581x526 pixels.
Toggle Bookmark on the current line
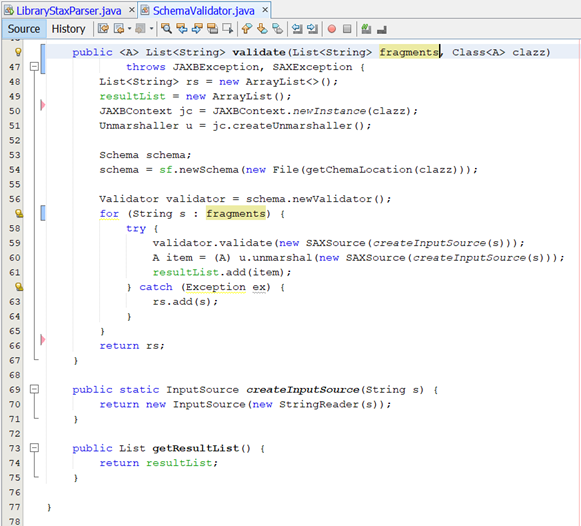click(277, 29)
